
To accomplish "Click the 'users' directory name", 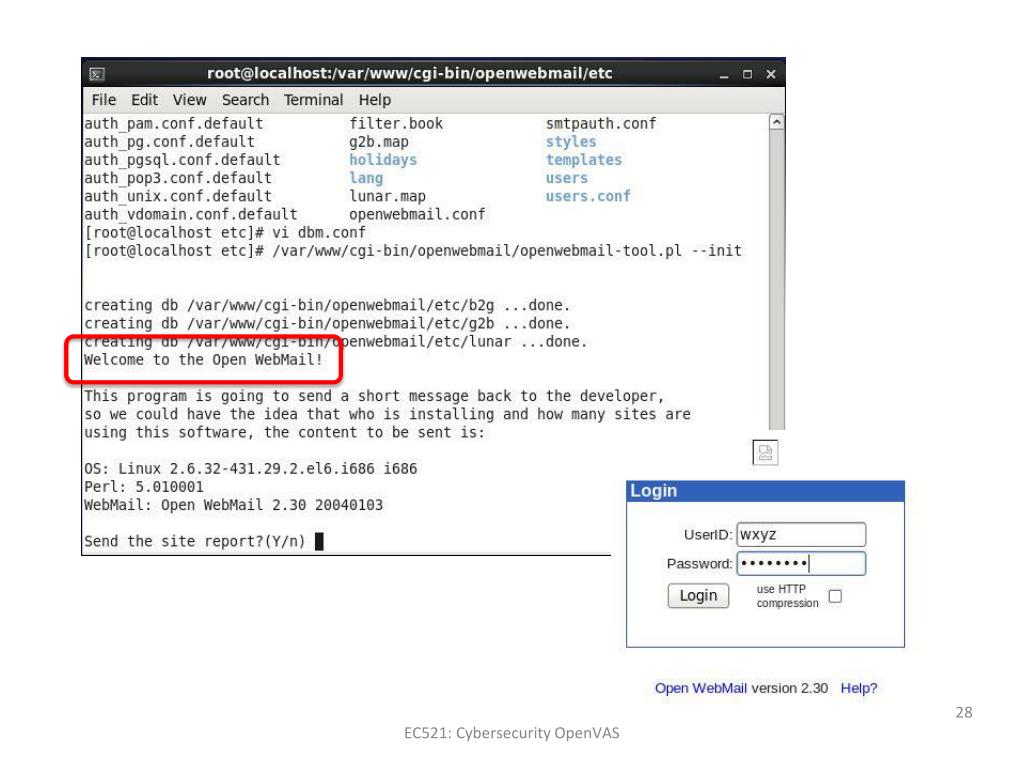I will [567, 178].
